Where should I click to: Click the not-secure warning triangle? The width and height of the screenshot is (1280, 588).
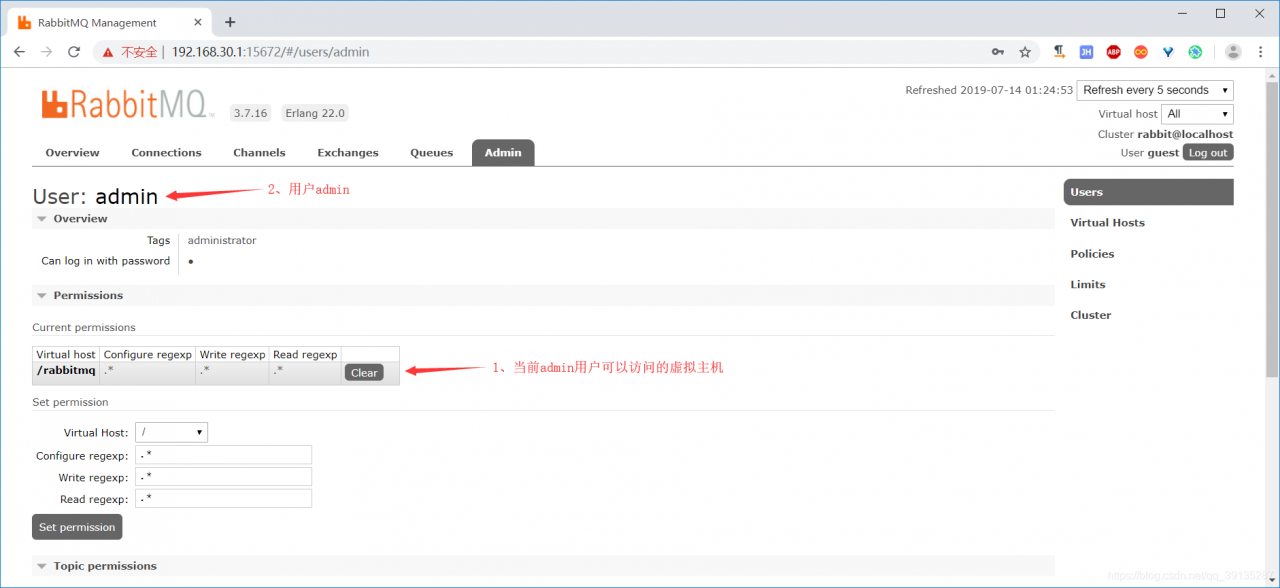tap(108, 52)
